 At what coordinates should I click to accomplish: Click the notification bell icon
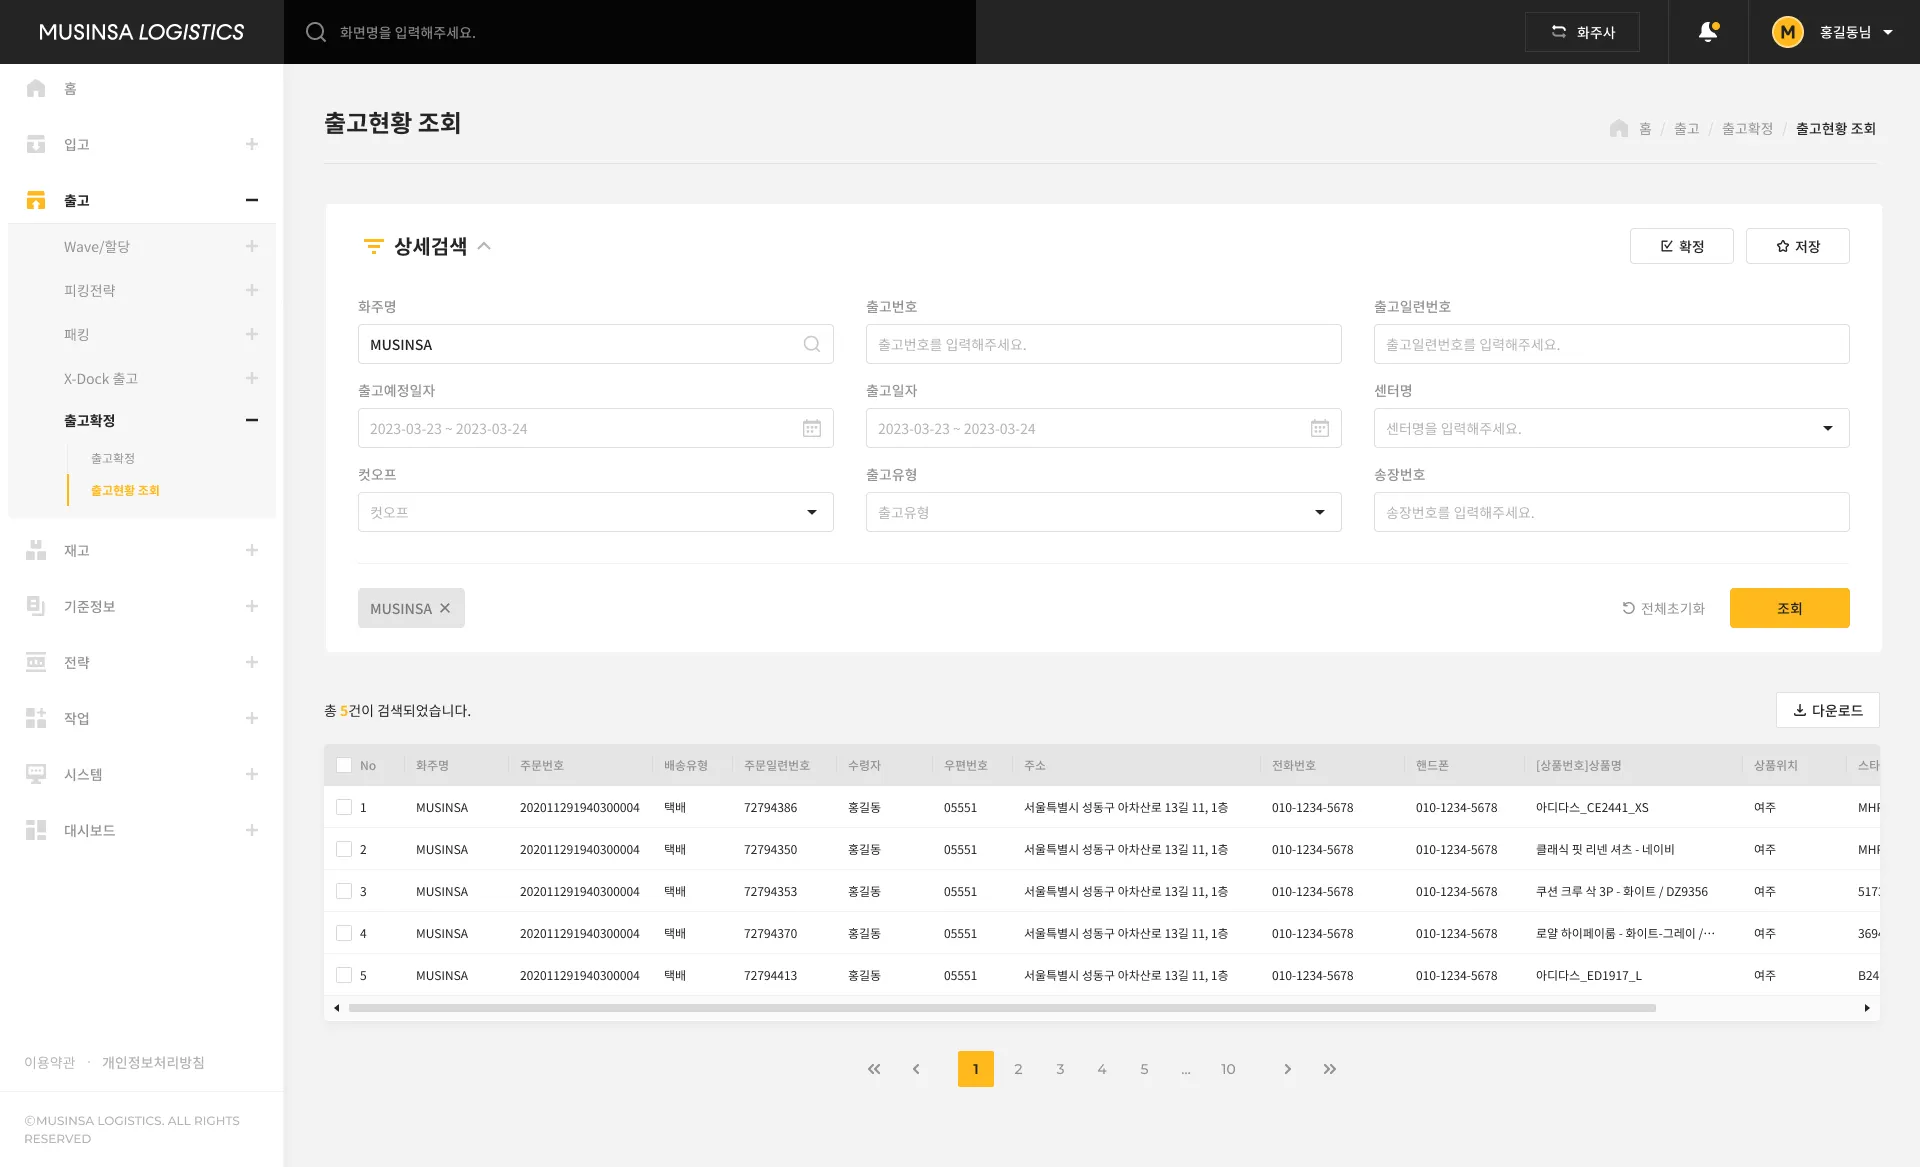pos(1708,32)
